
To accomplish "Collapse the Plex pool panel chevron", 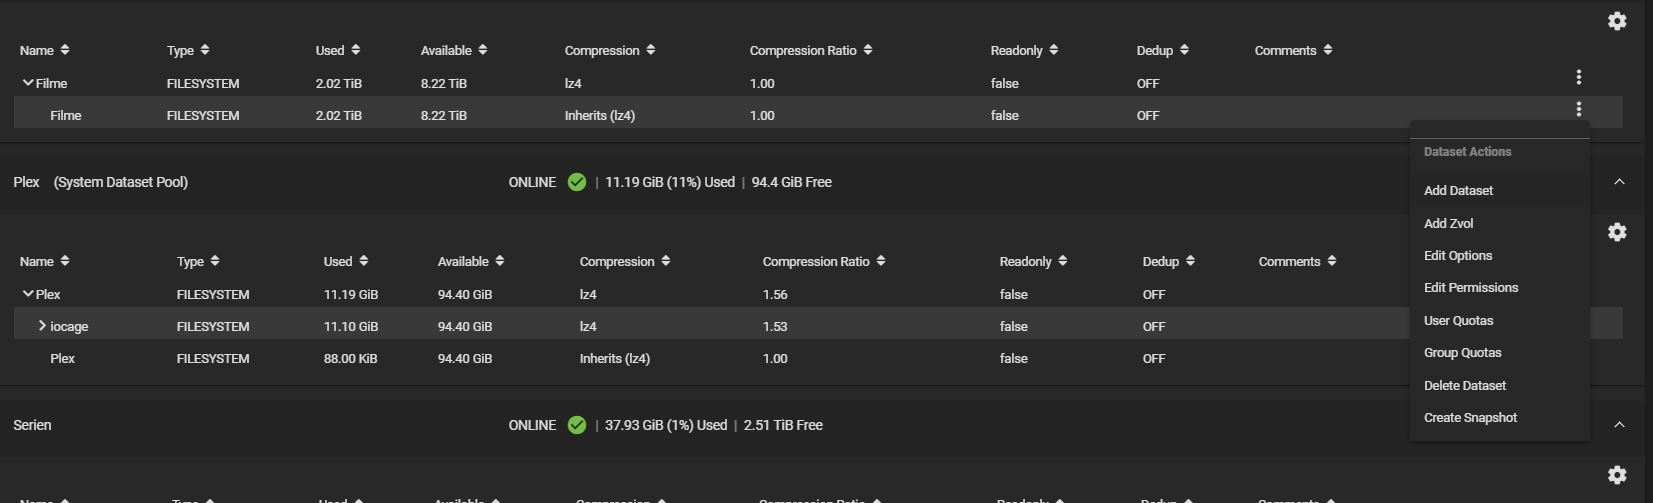I will [x=1619, y=182].
